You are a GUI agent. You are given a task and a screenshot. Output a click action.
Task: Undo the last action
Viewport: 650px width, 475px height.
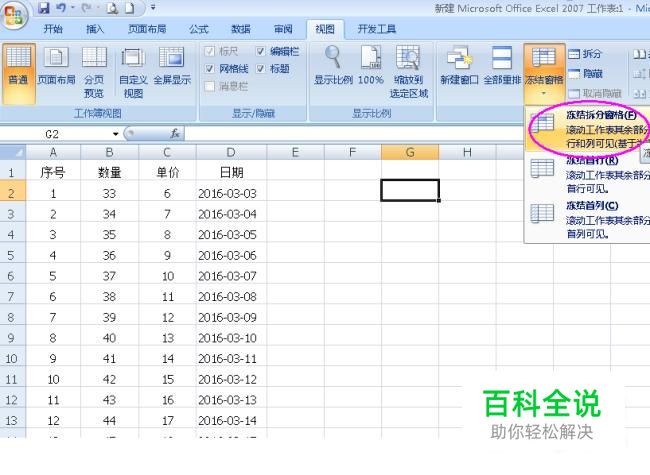[61, 7]
